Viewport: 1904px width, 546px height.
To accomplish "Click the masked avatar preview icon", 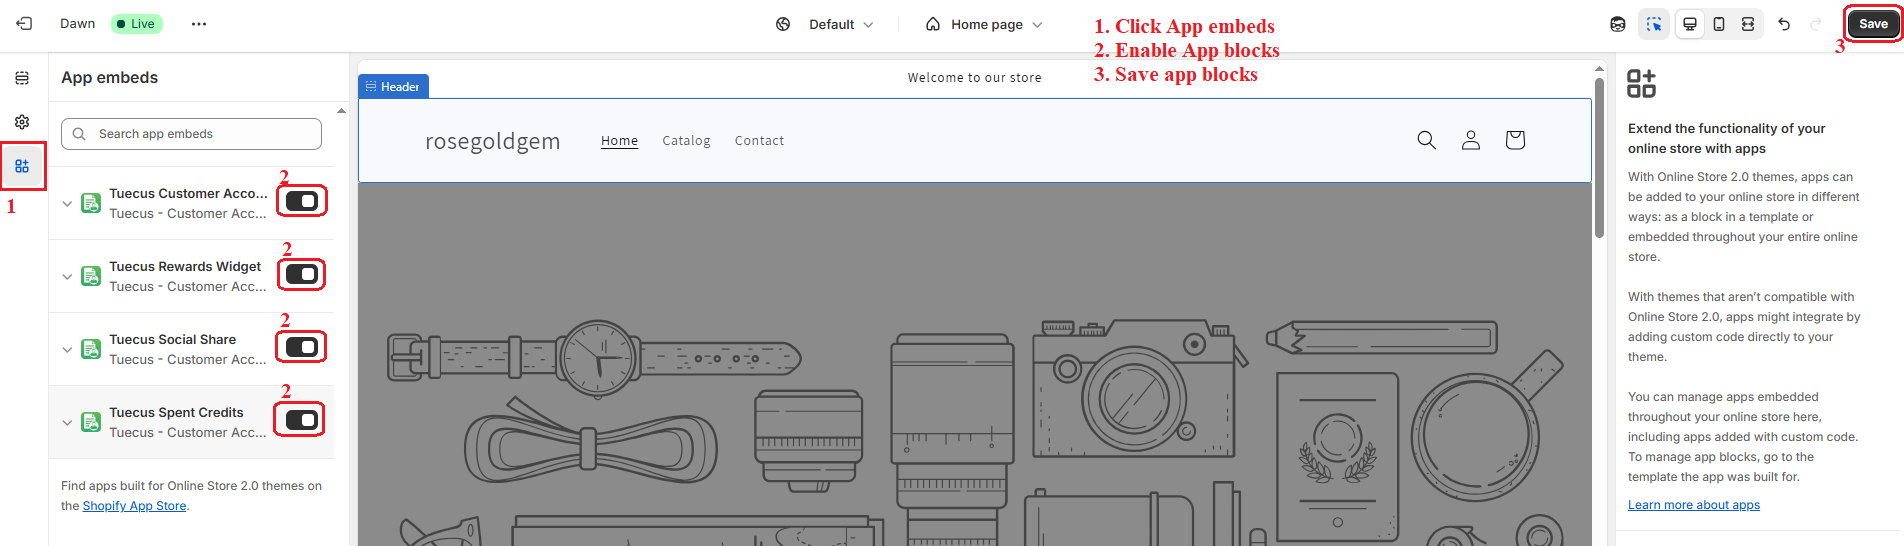I will (x=1618, y=24).
